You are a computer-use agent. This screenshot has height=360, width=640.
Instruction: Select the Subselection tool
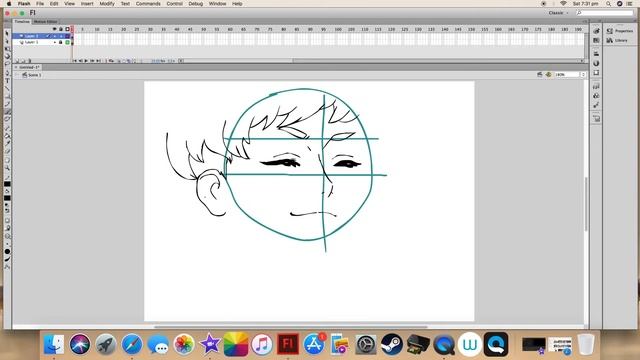tap(7, 41)
